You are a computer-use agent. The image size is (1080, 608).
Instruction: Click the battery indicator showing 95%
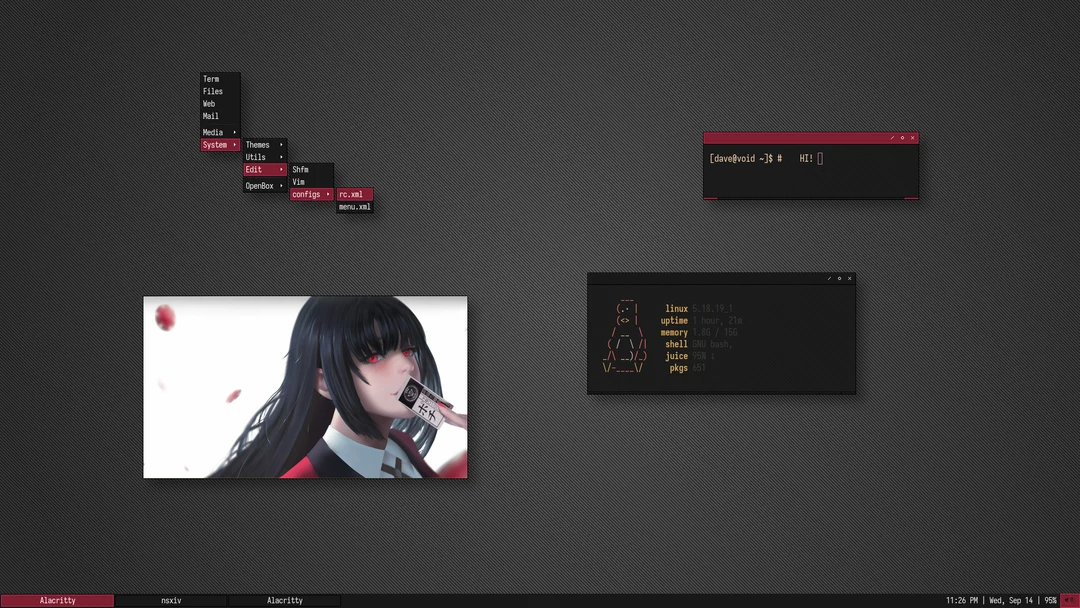point(1050,600)
